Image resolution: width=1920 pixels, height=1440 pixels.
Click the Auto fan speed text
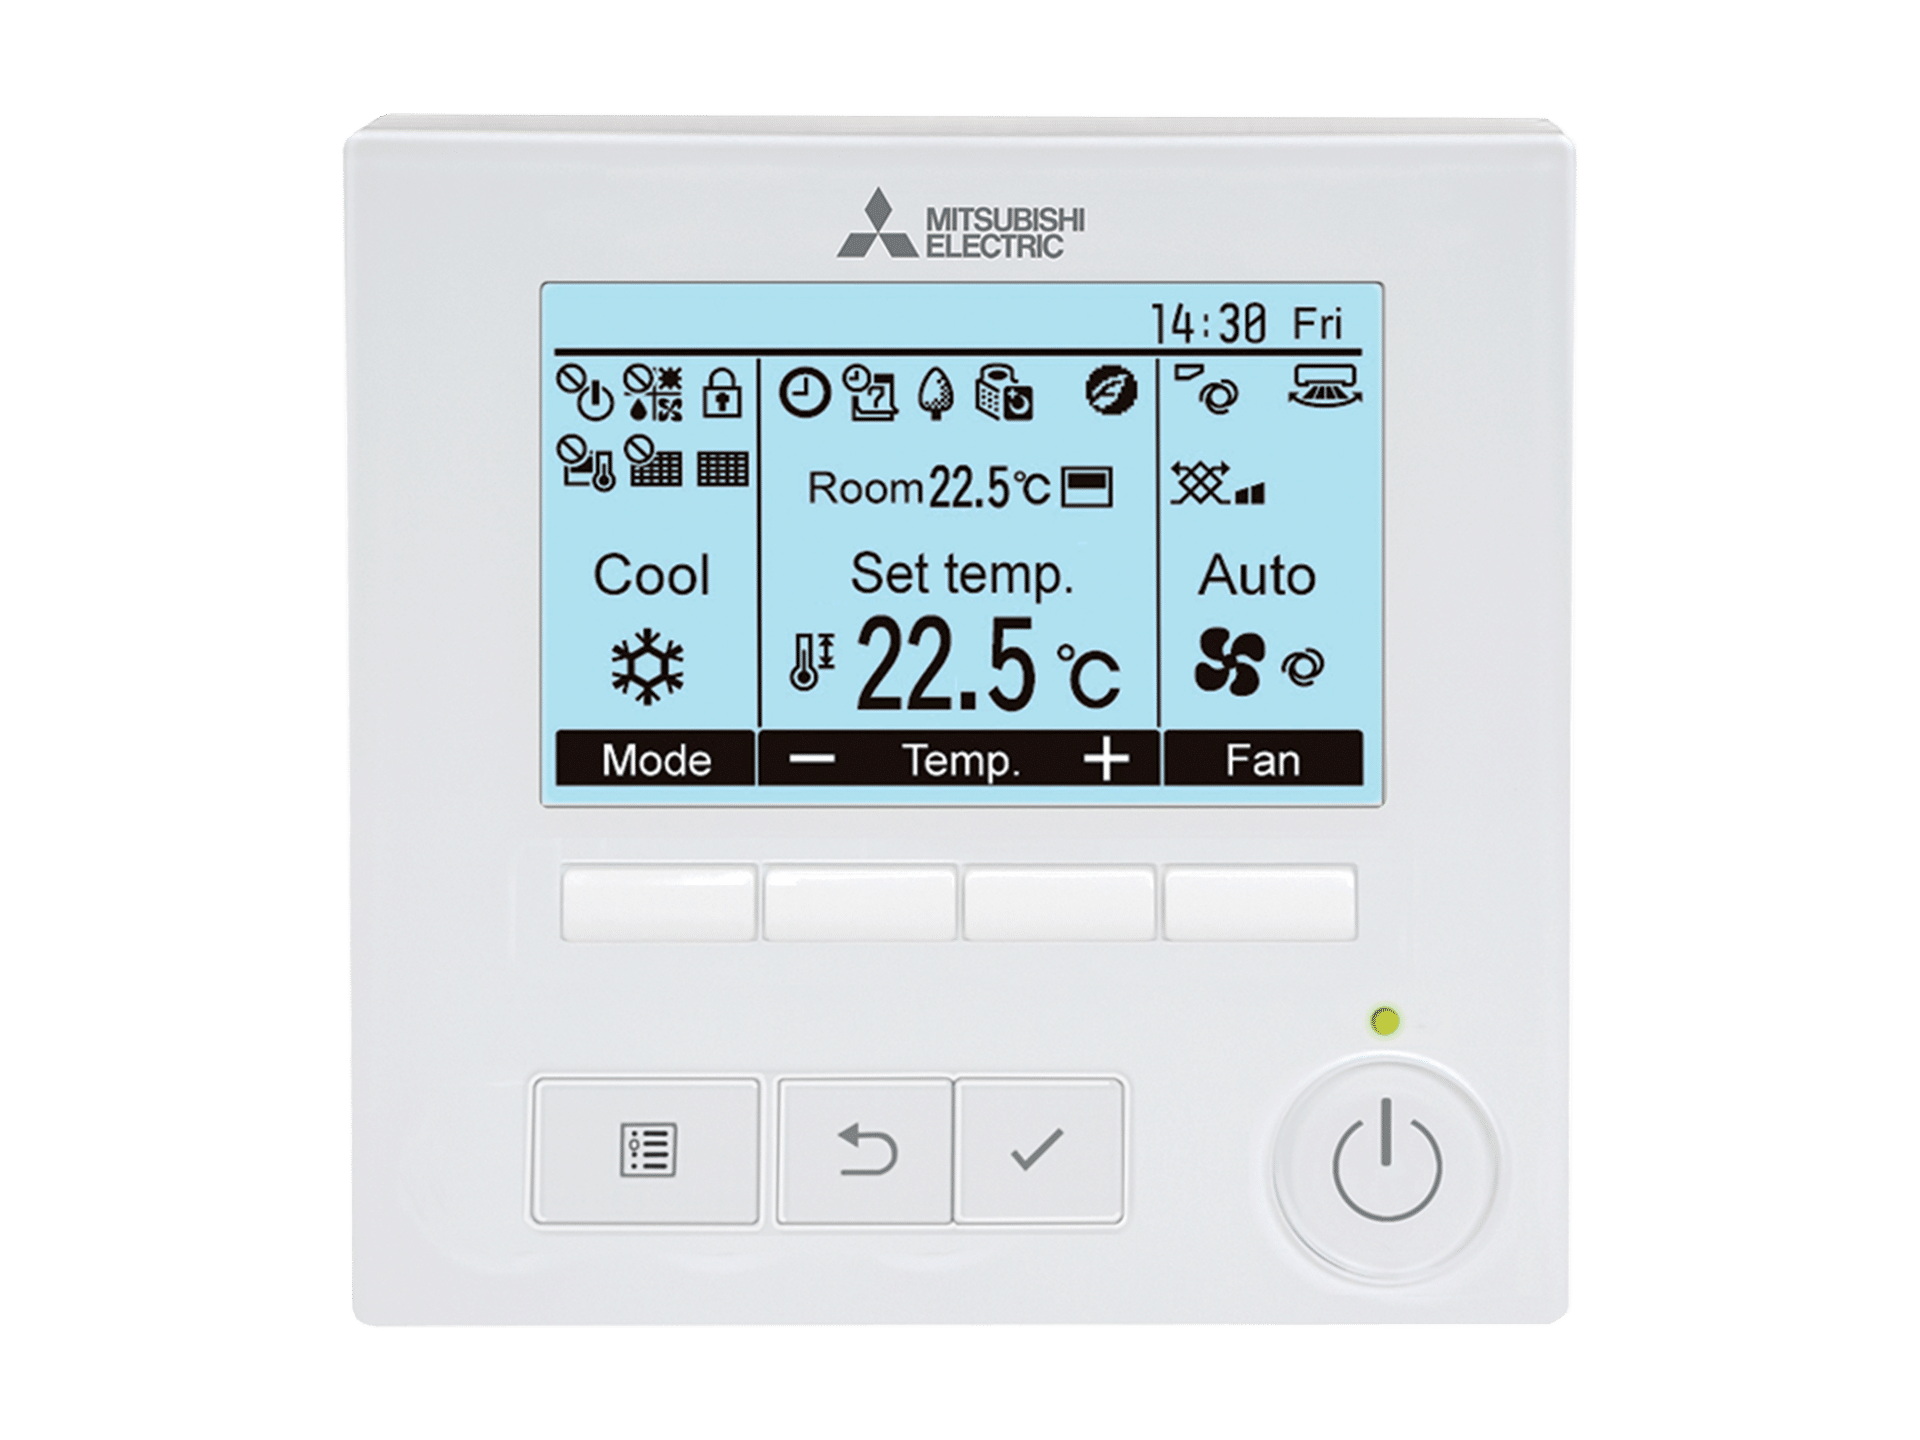click(1257, 575)
